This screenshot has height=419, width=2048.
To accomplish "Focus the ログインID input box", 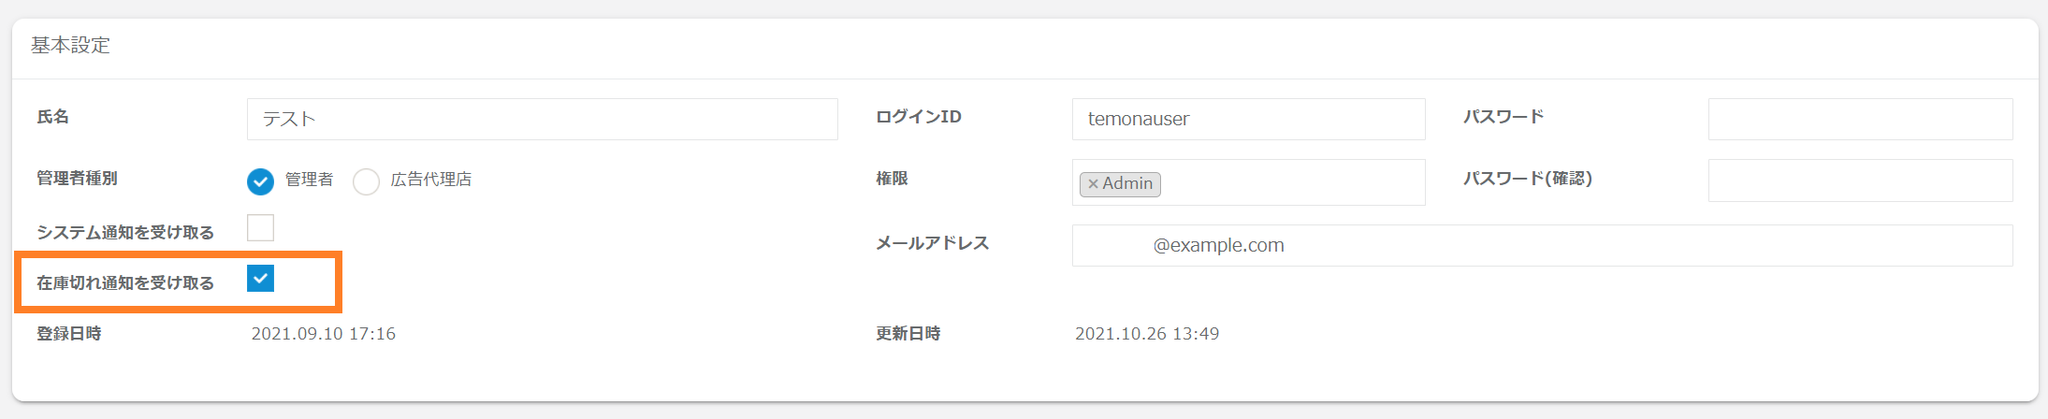I will click(1248, 119).
